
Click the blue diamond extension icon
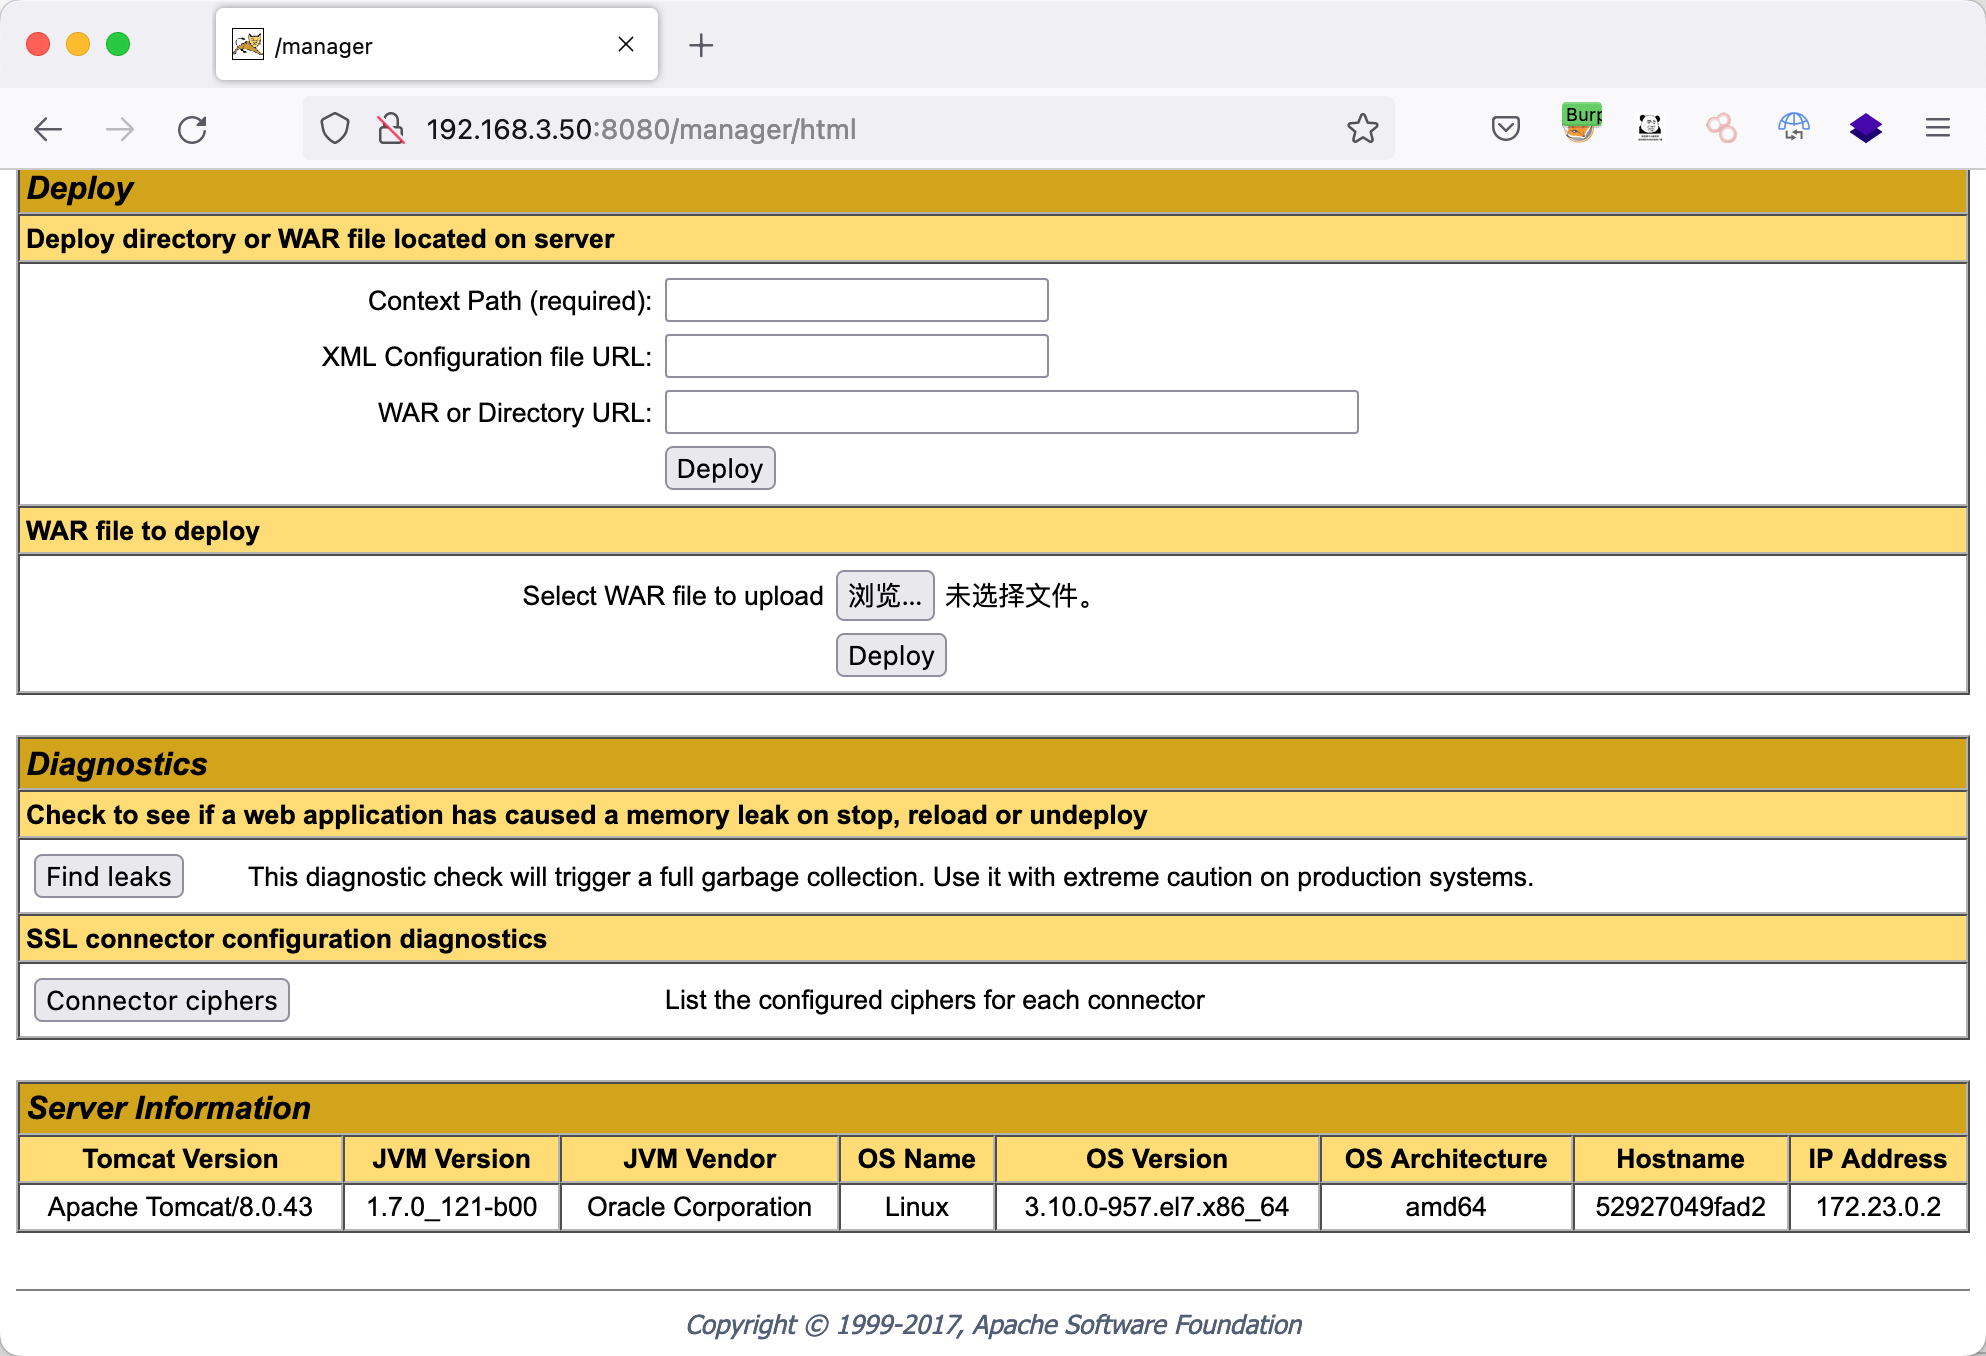(1865, 128)
